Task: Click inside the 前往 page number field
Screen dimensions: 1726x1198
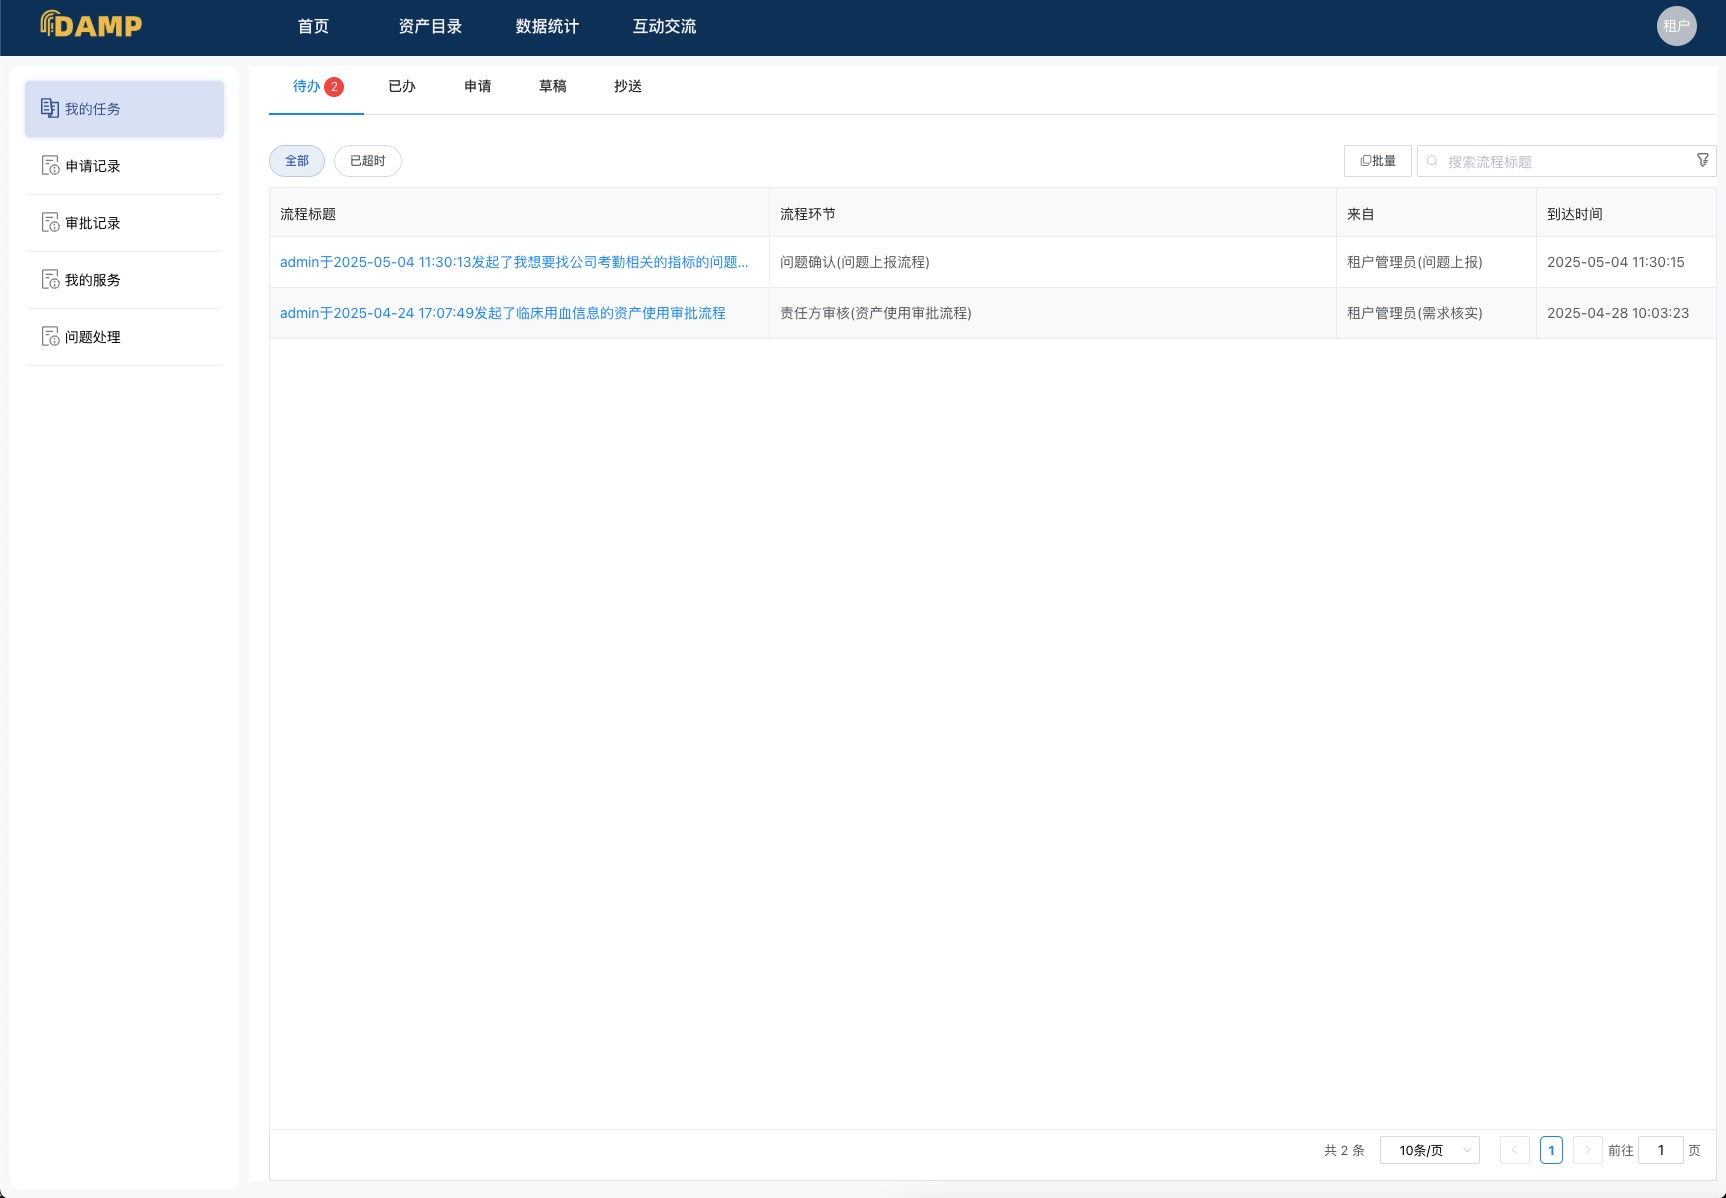Action: [x=1661, y=1150]
